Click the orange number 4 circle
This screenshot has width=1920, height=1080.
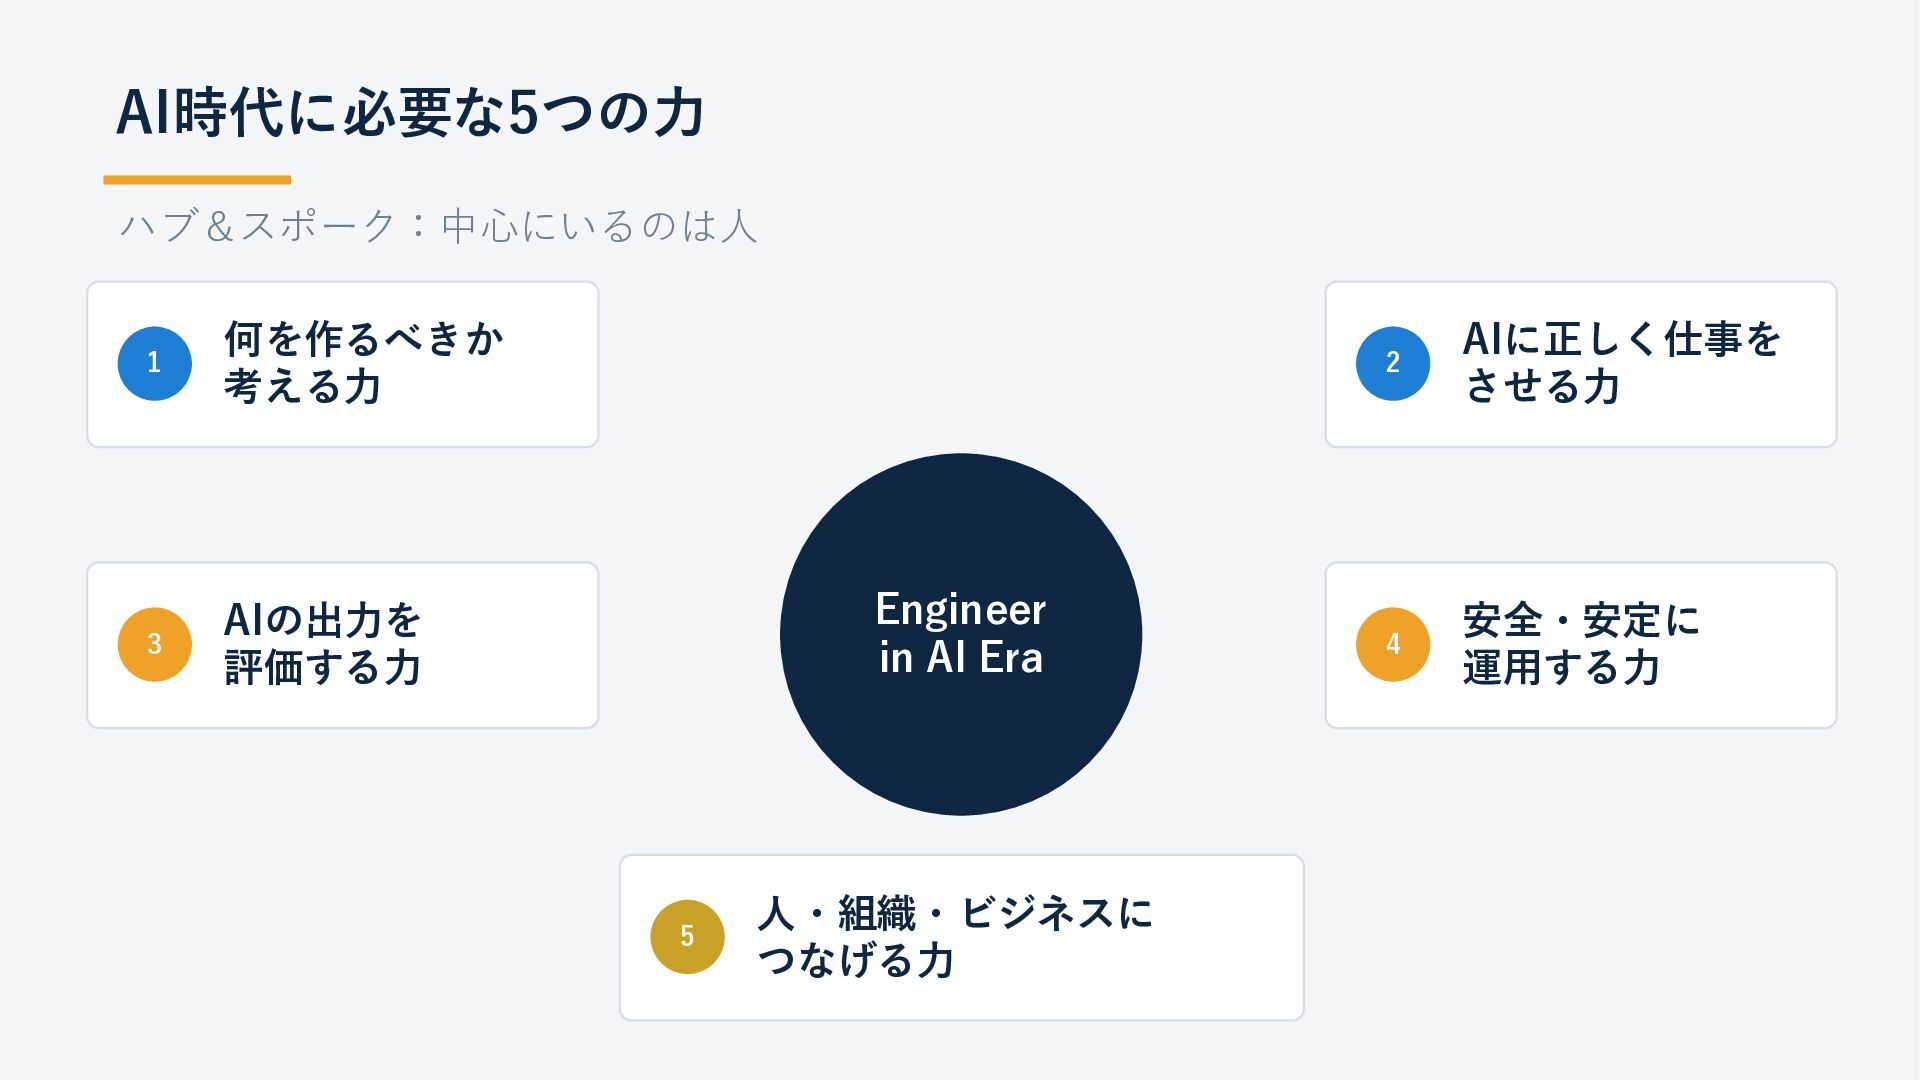1393,645
